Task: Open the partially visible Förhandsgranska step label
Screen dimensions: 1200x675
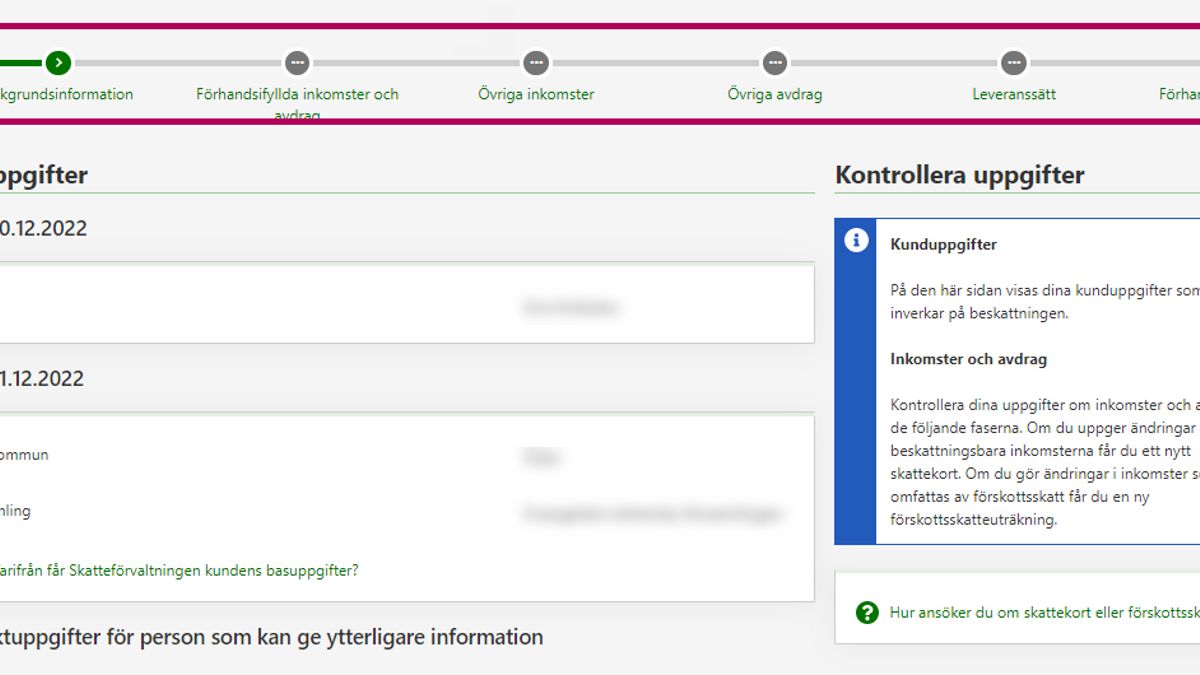Action: click(1180, 94)
